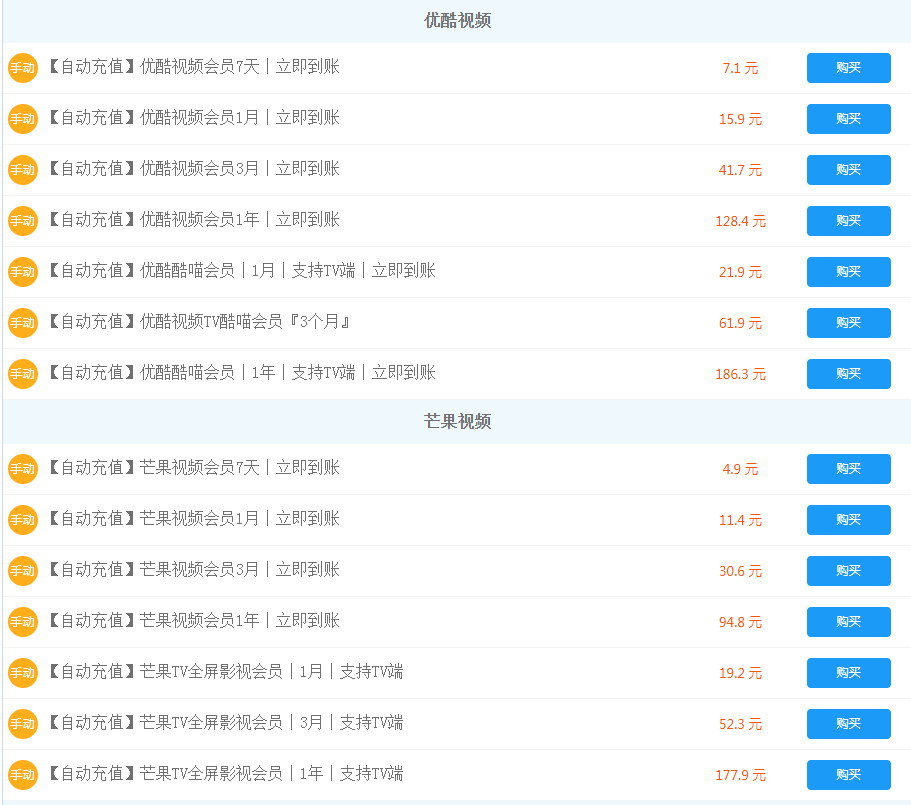Open the 优酷视频会员1年 product title
The height and width of the screenshot is (805, 911).
click(193, 220)
